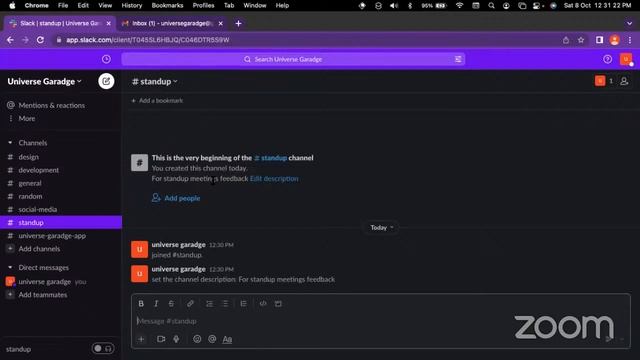Mention someone with the @ icon
The image size is (640, 360).
212,339
